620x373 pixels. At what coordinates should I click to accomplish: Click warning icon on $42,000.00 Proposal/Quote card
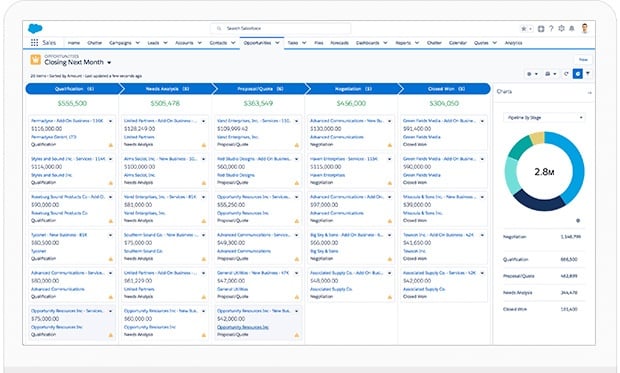(297, 335)
